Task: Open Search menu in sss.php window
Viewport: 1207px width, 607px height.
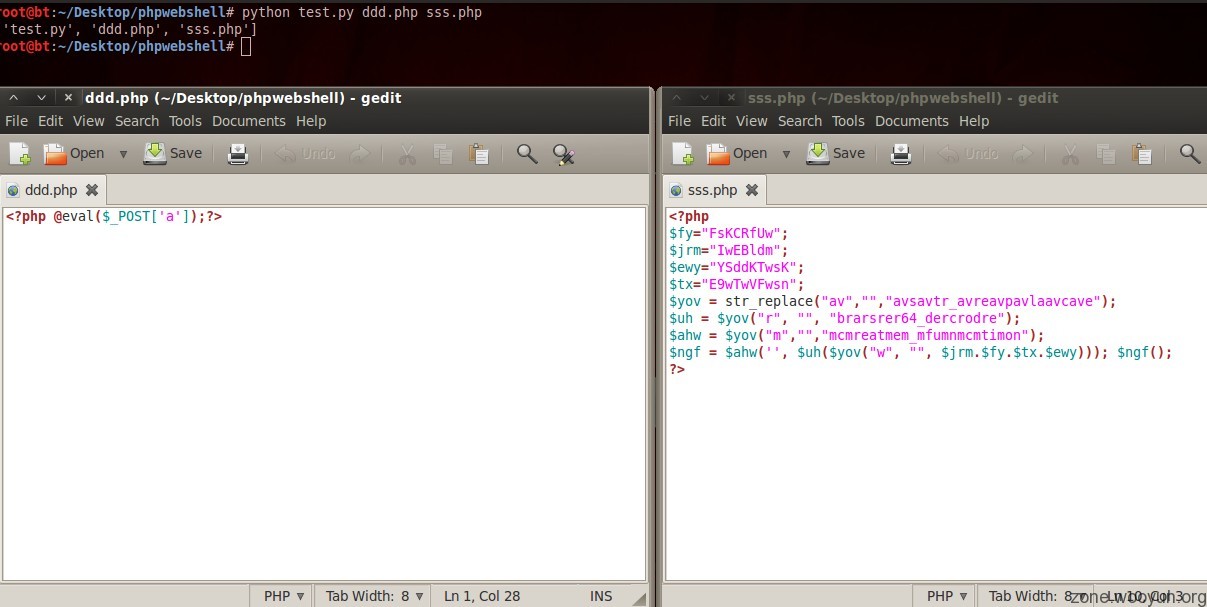Action: 800,121
